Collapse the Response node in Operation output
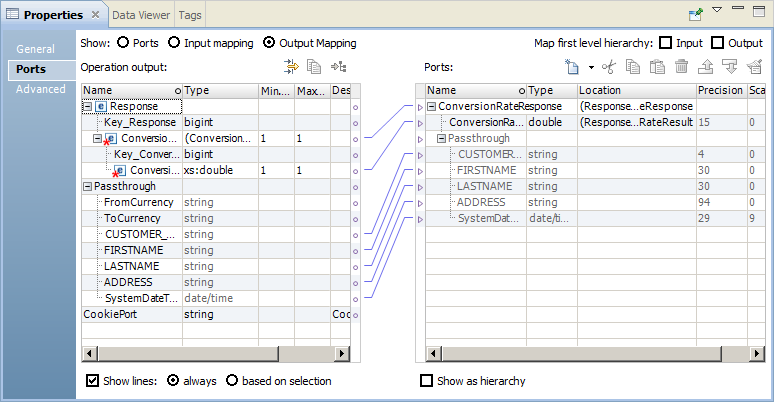Viewport: 774px width, 402px height. pyautogui.click(x=88, y=106)
